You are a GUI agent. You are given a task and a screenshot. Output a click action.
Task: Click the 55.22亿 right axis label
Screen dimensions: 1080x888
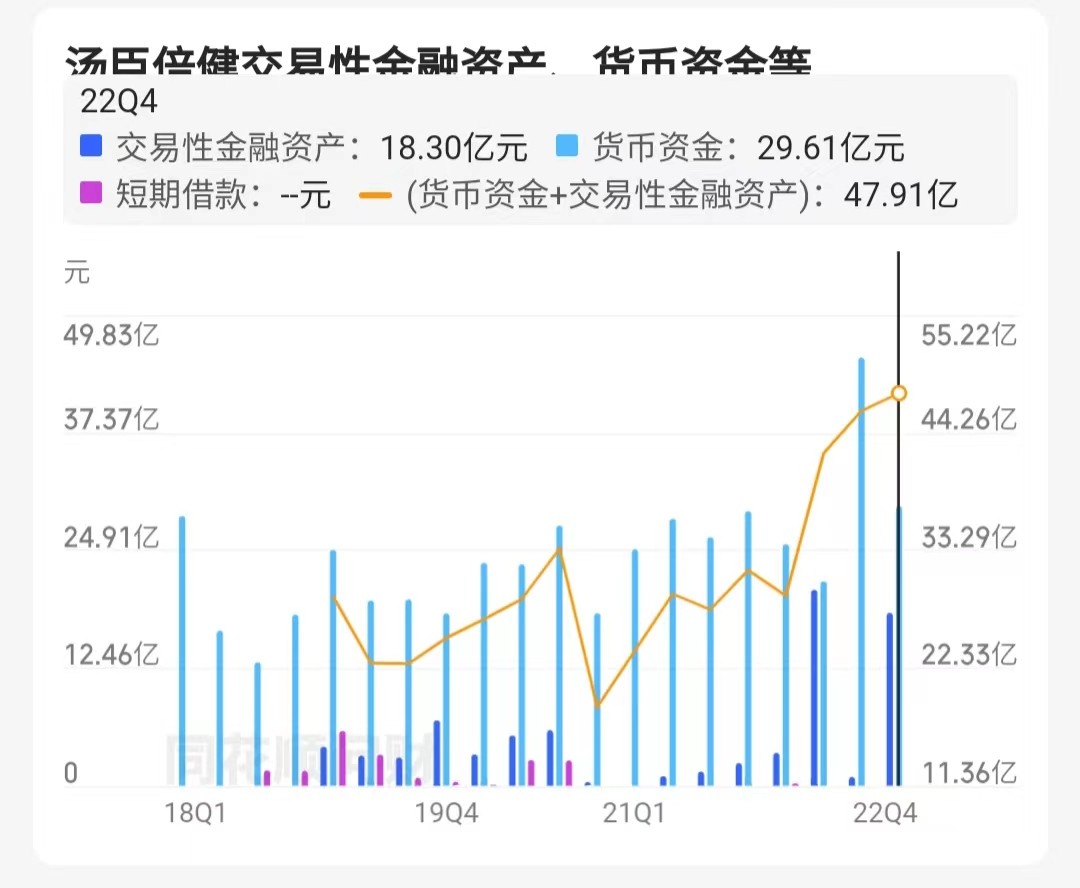[967, 336]
